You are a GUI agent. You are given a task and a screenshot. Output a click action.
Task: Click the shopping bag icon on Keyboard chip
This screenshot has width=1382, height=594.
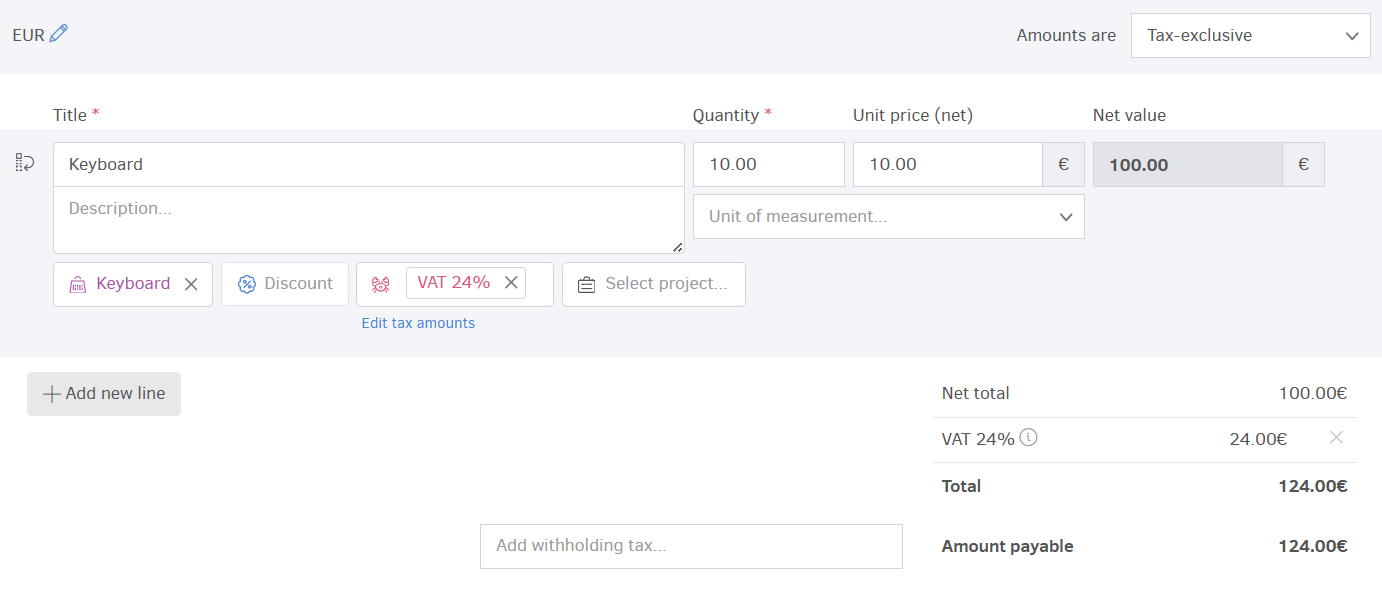(77, 284)
